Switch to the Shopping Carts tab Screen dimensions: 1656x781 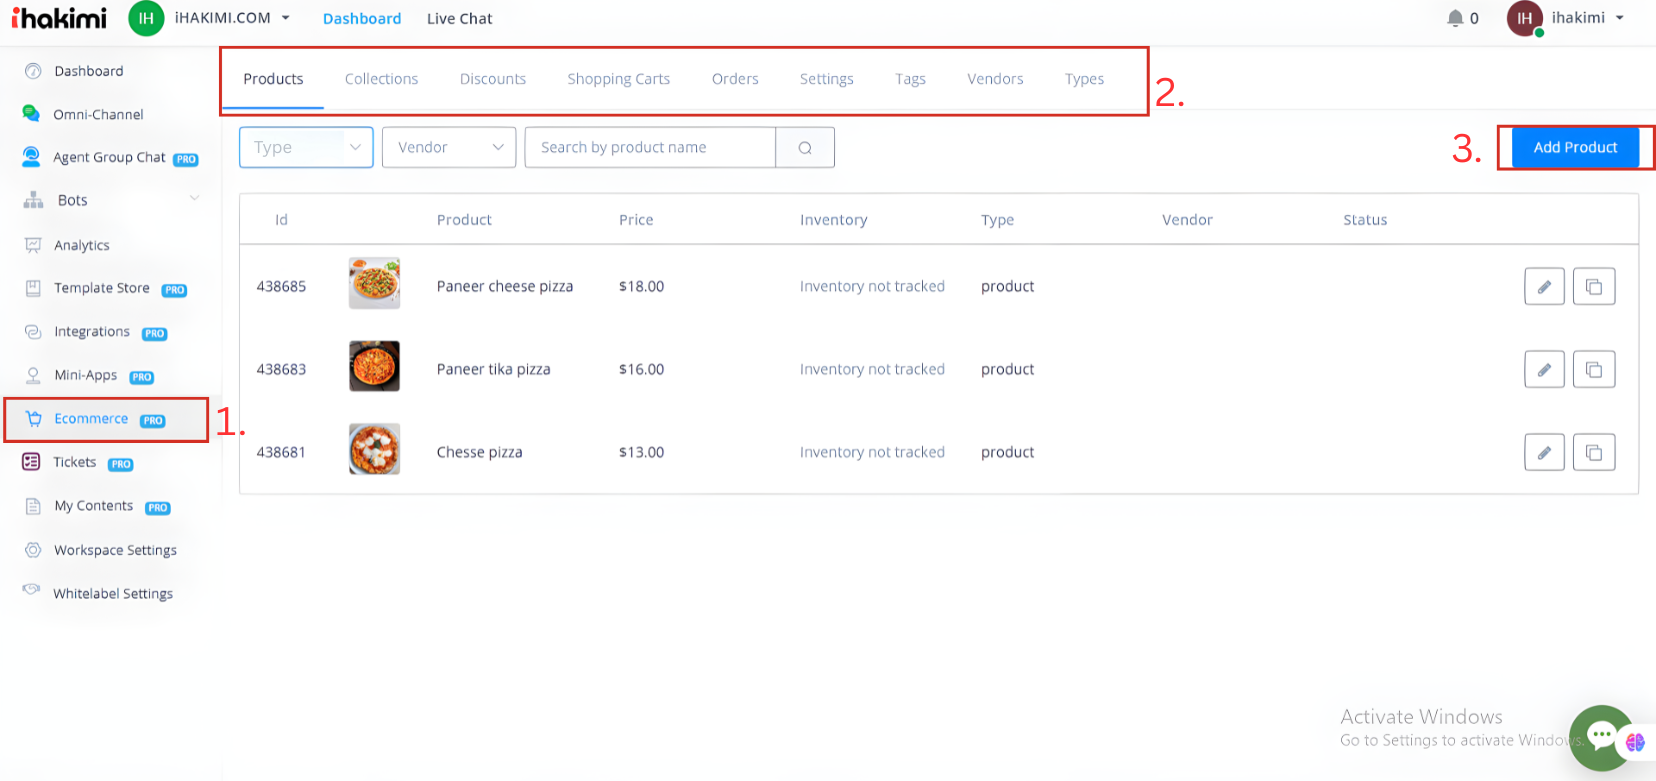point(618,79)
